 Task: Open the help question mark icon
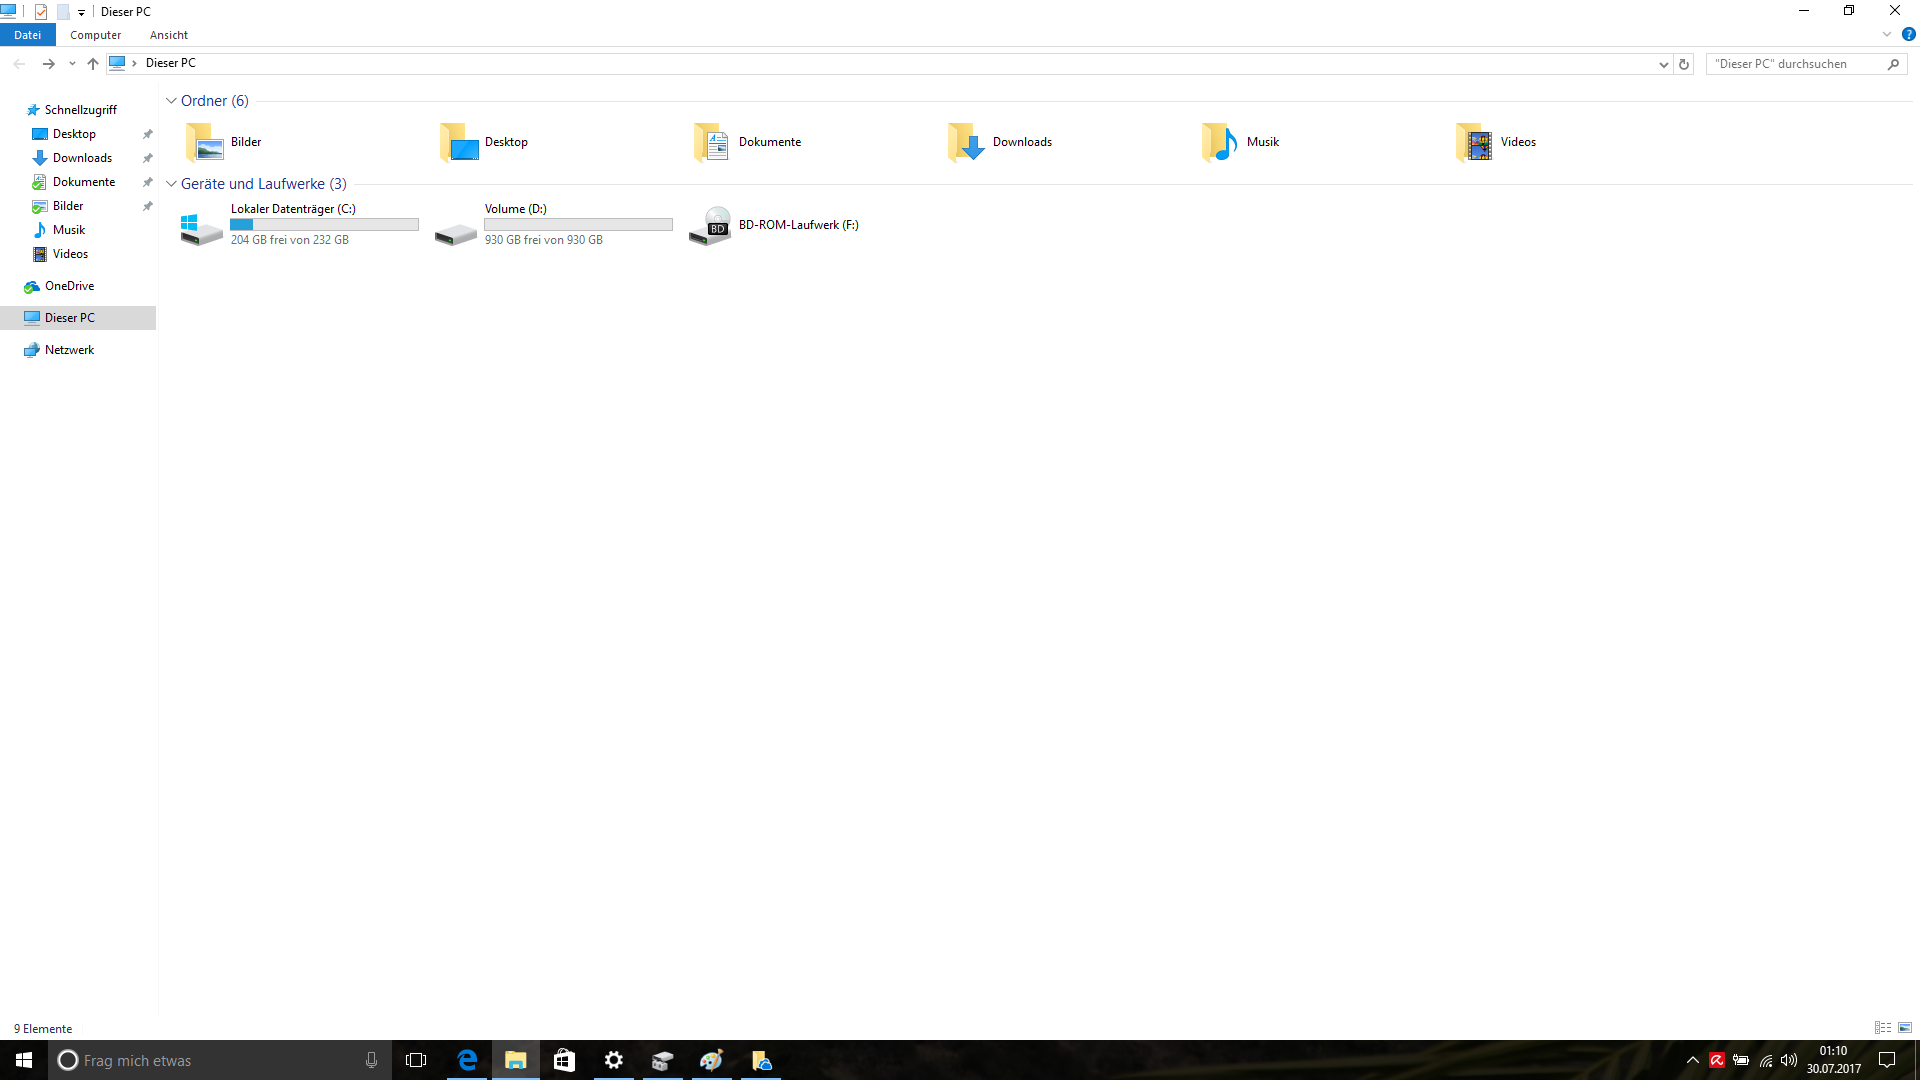[x=1908, y=34]
